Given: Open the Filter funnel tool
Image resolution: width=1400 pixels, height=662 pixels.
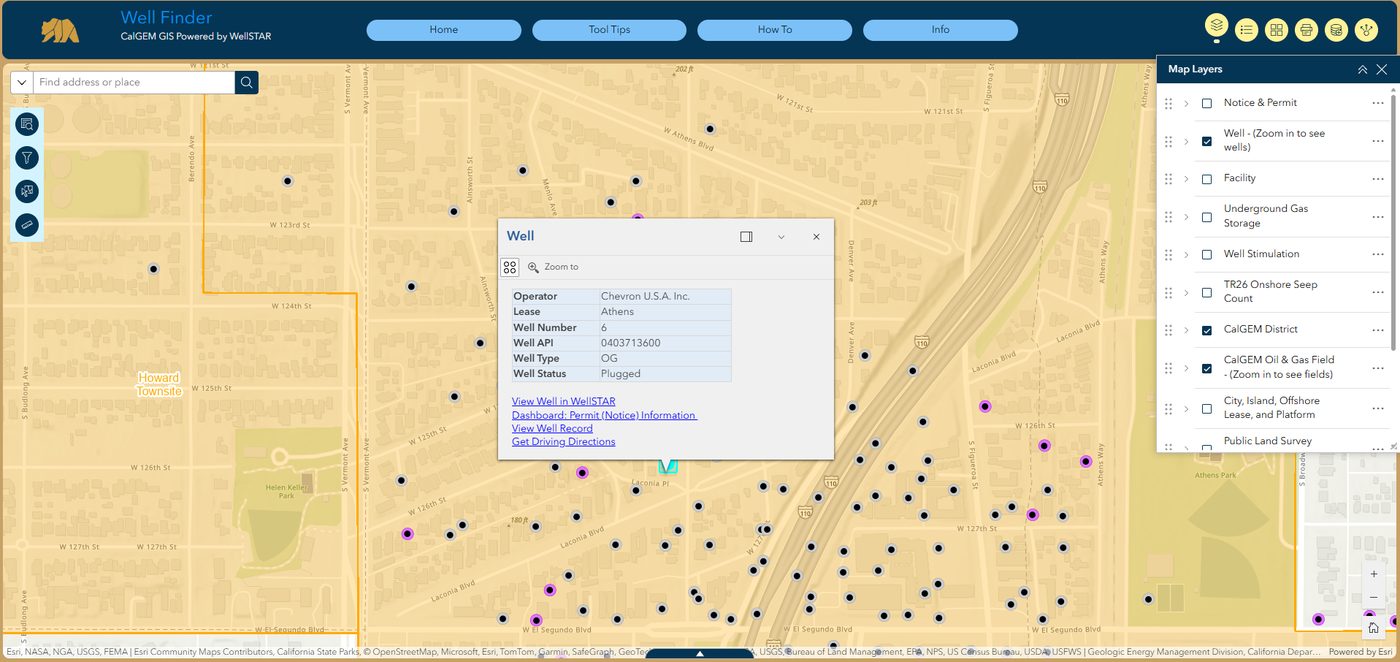Looking at the screenshot, I should [x=27, y=158].
